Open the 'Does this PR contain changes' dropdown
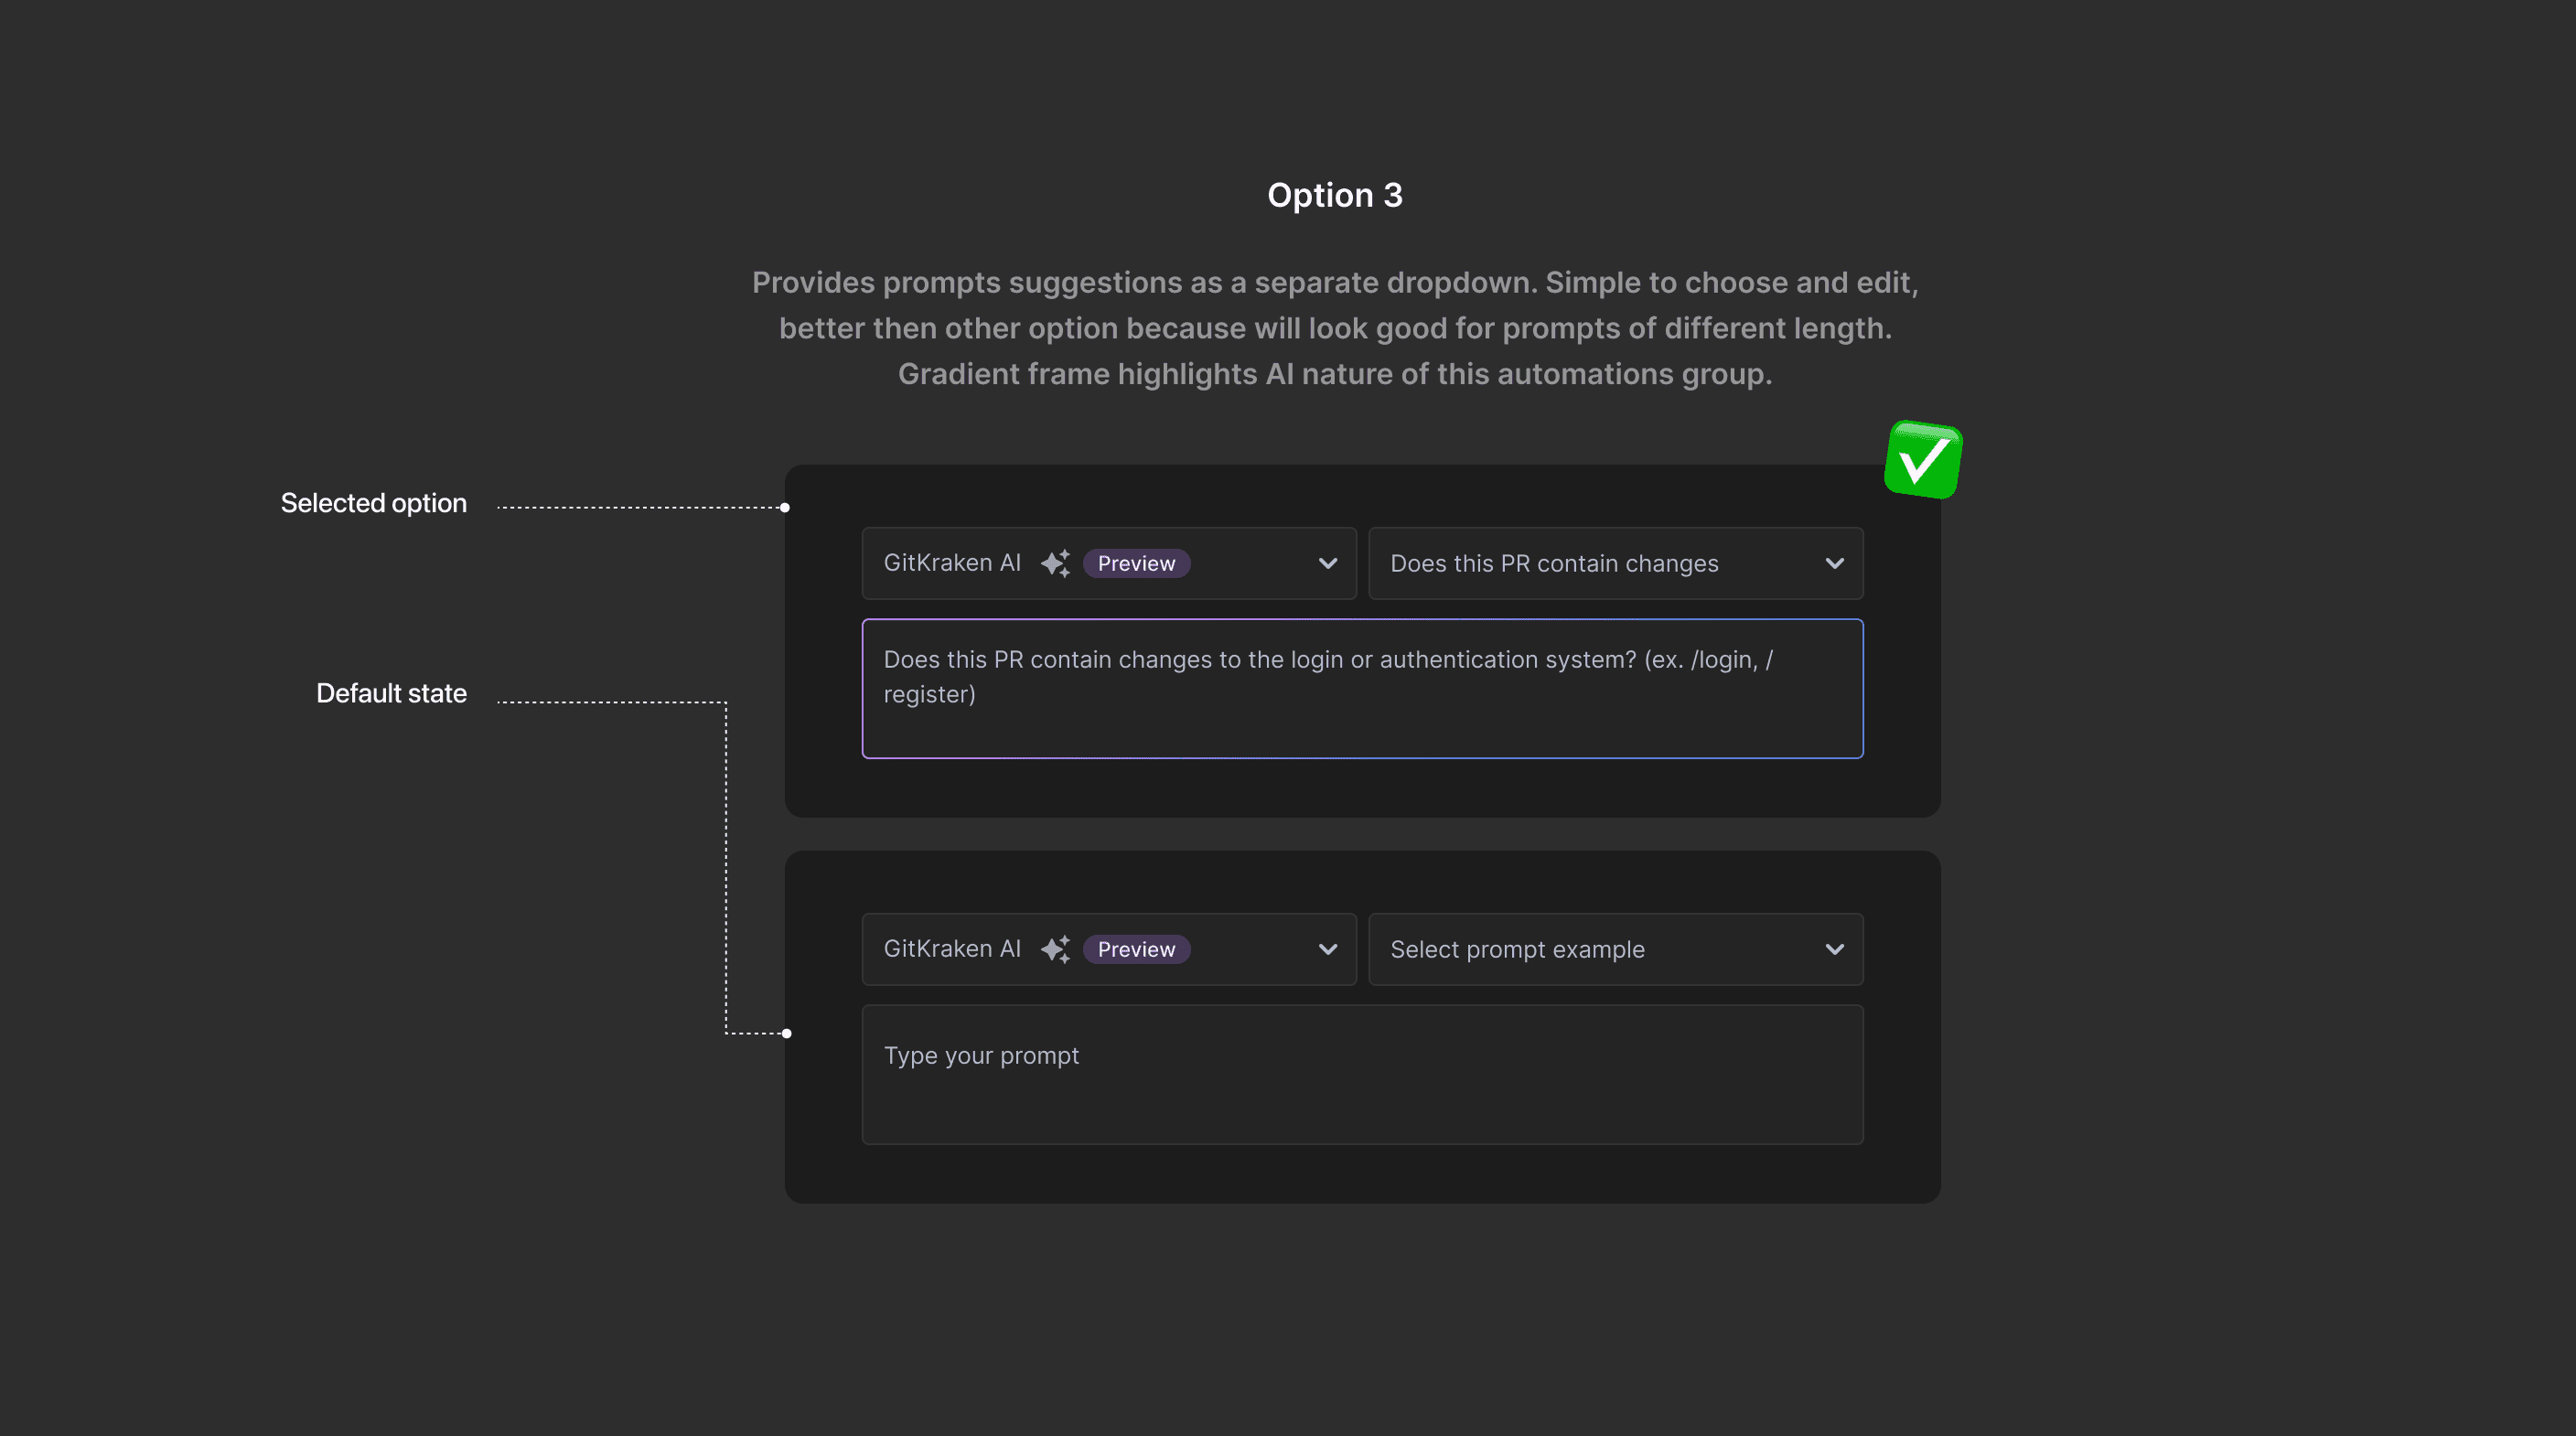The image size is (2576, 1436). tap(1580, 563)
